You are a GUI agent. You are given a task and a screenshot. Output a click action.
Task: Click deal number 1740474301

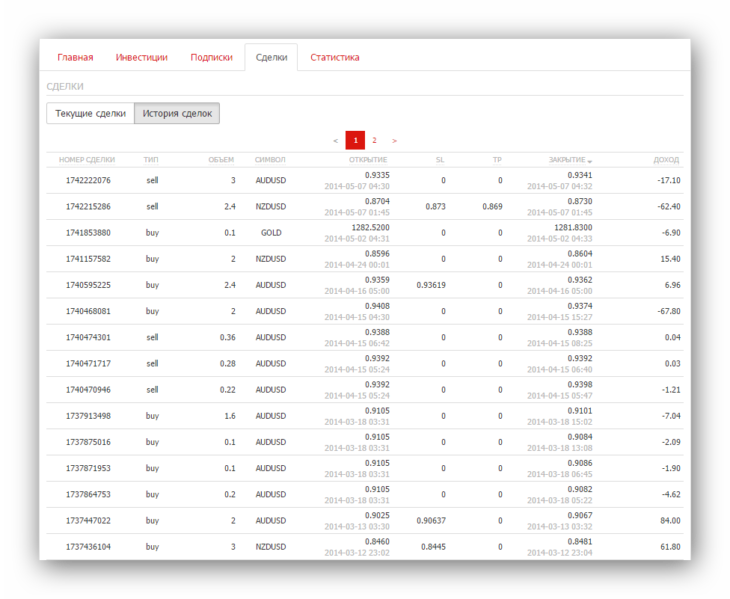click(88, 337)
